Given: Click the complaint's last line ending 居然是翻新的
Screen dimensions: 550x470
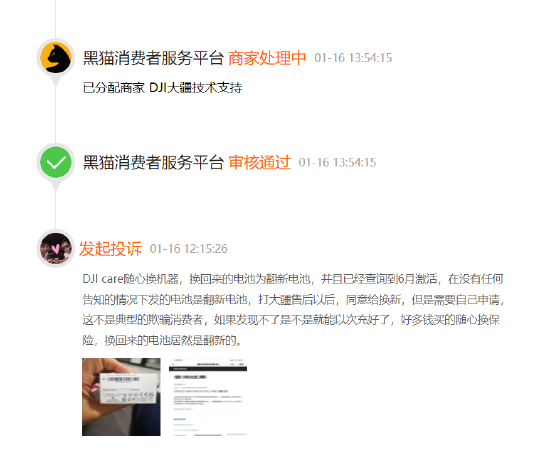Looking at the screenshot, I should point(162,340).
